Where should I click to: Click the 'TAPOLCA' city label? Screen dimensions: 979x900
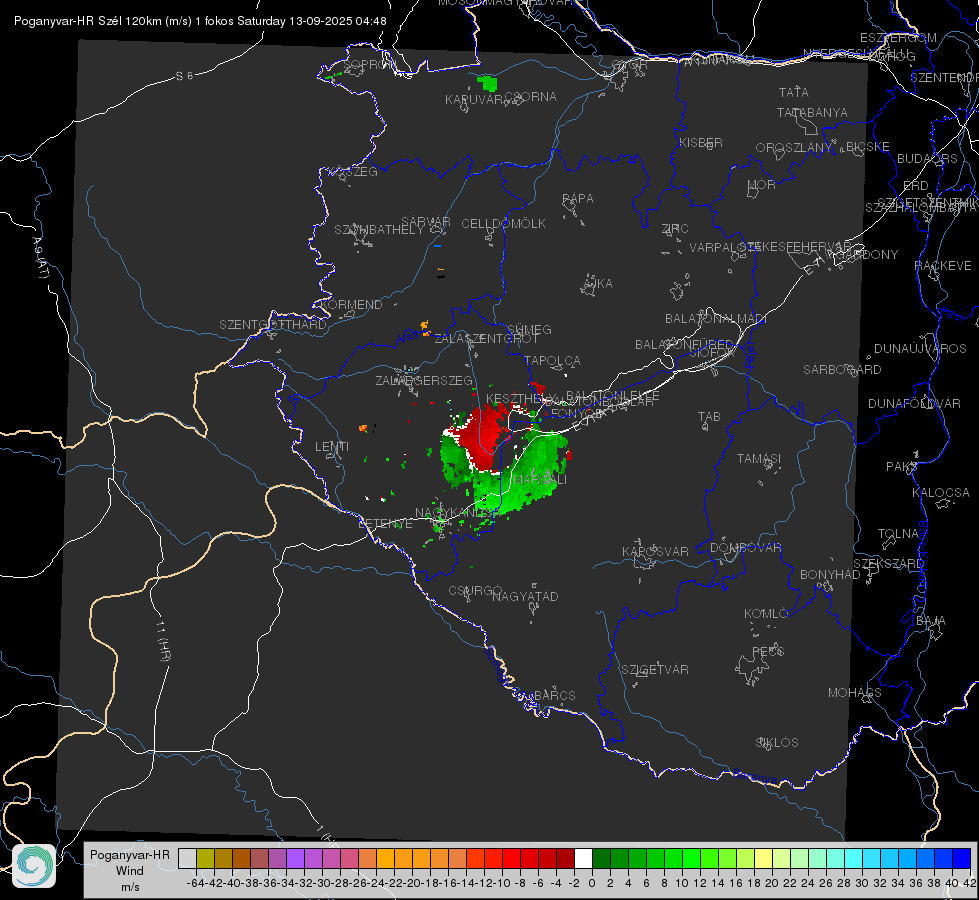coord(552,360)
